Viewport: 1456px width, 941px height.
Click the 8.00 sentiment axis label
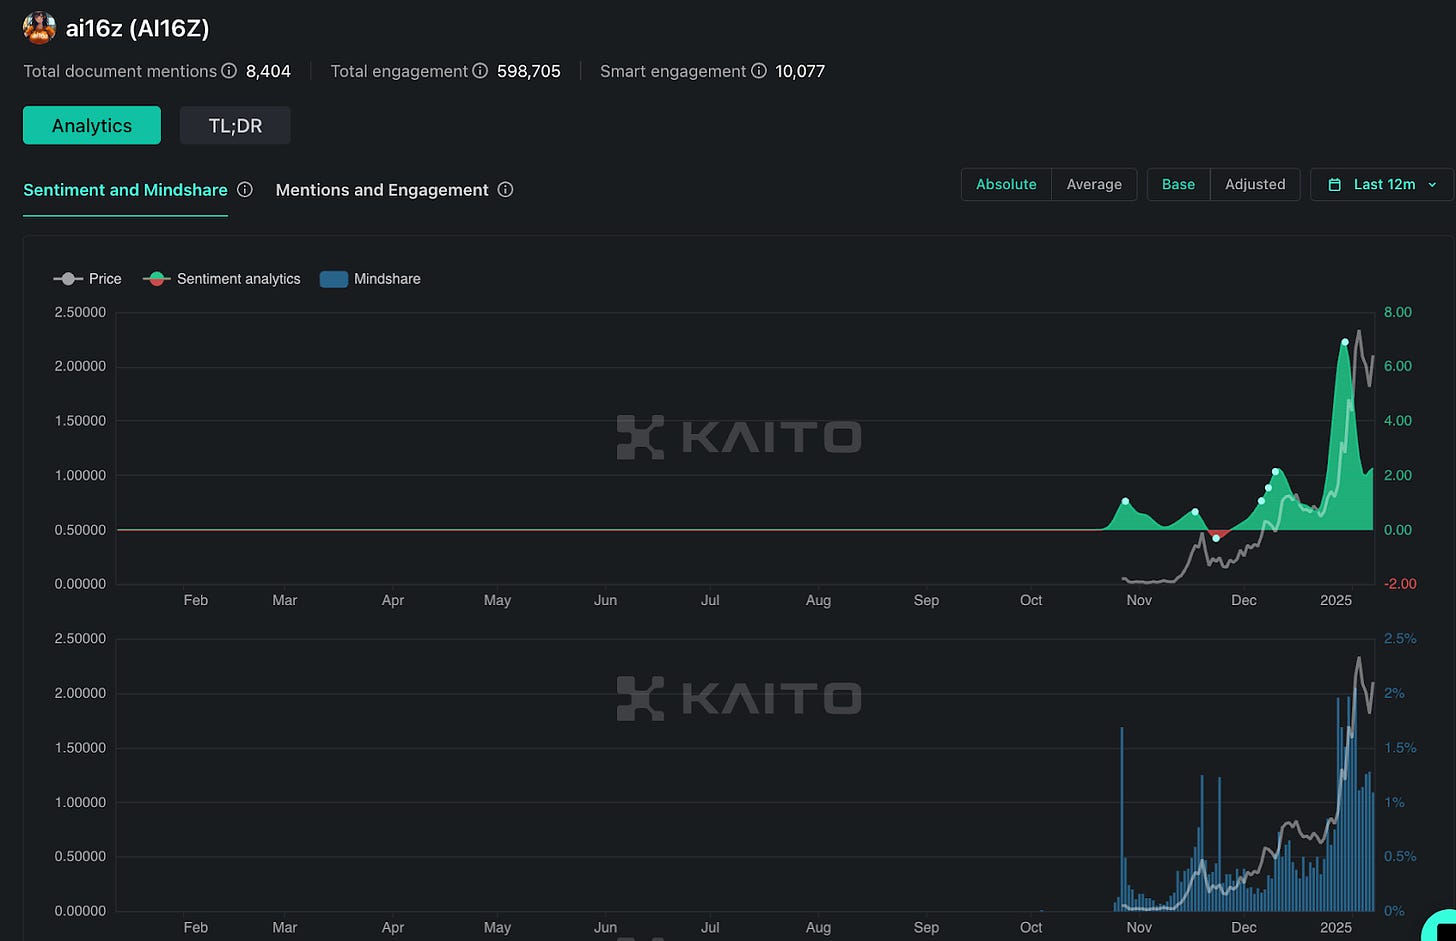[x=1397, y=312]
